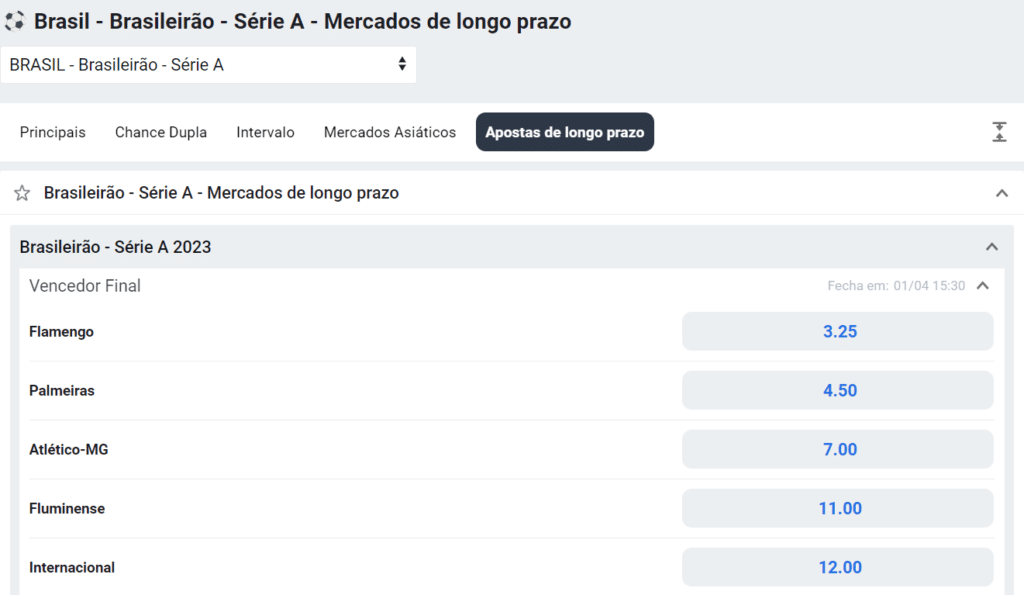Go to Mercados Asiáticos tab
1024x595 pixels.
tap(390, 132)
